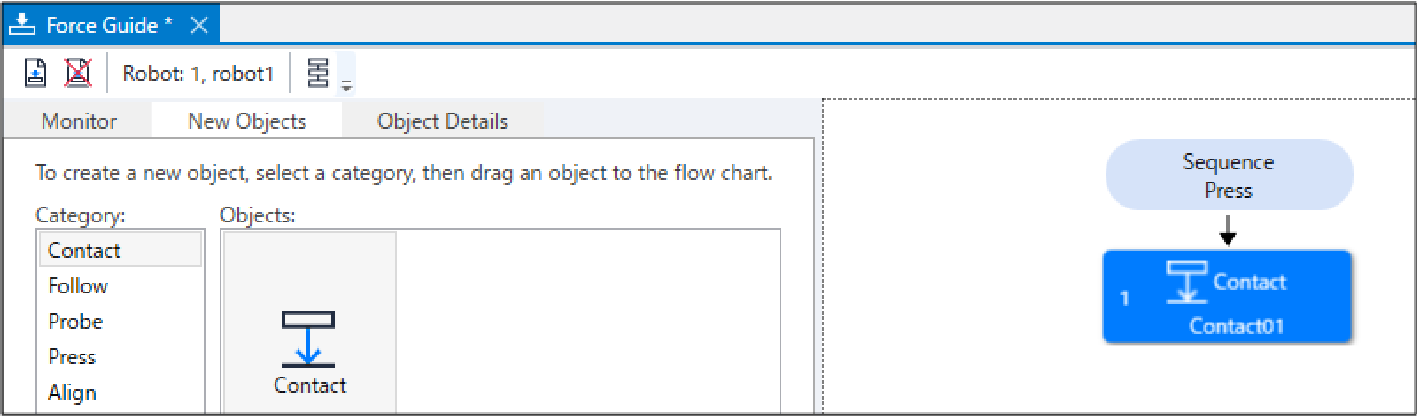The image size is (1418, 416).
Task: Pick the Press category
Action: [x=72, y=357]
